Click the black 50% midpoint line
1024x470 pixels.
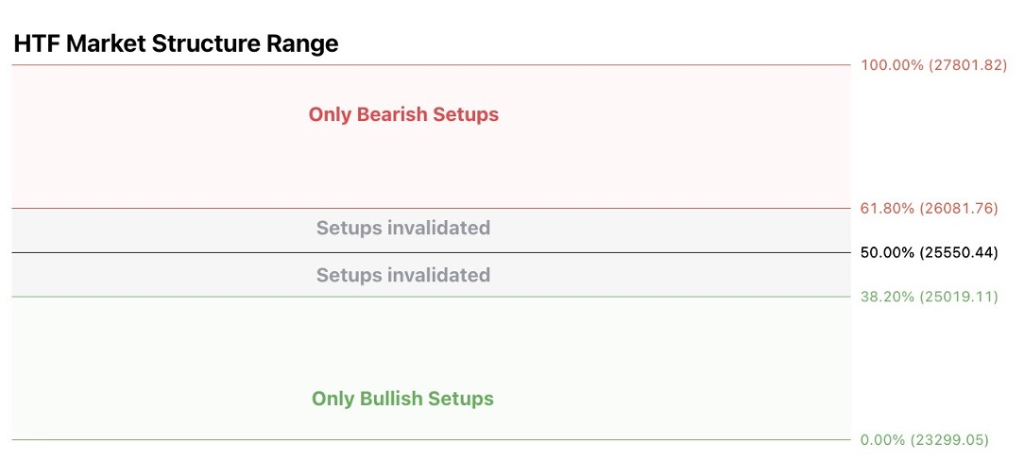tap(600, 252)
